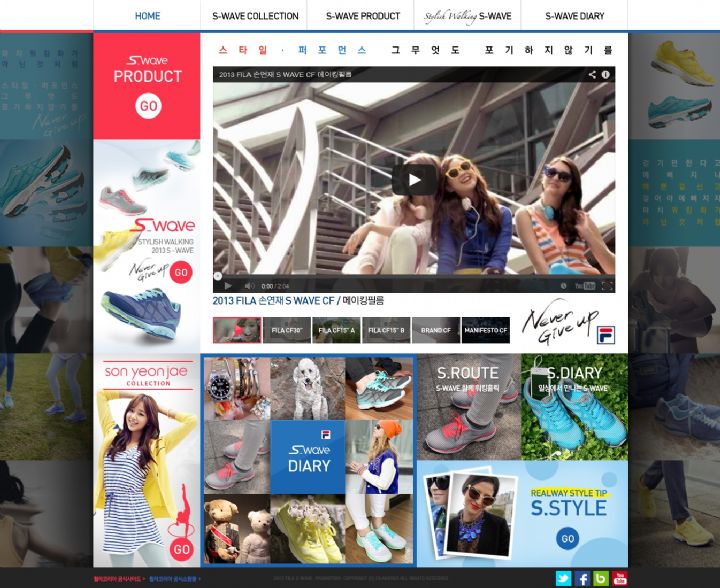
Task: Play the video with center play button
Action: point(414,180)
